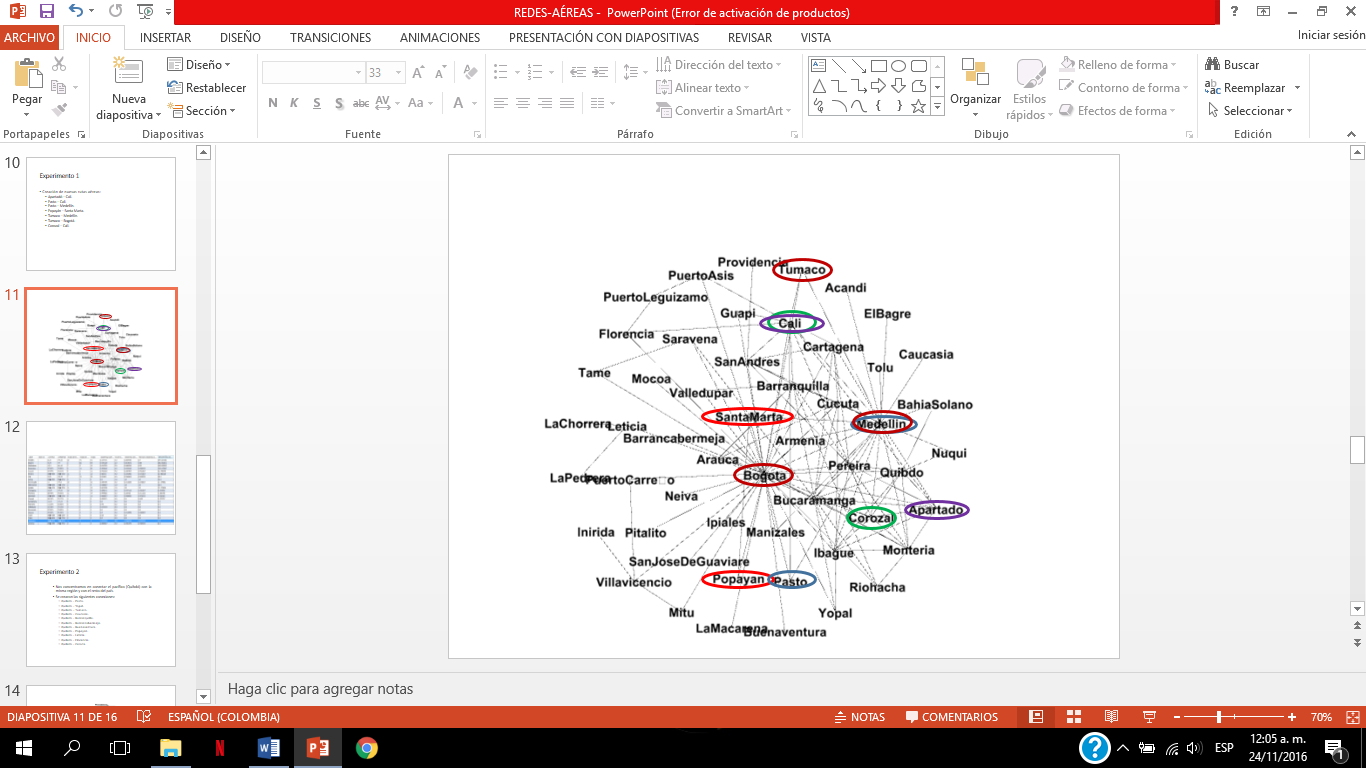The width and height of the screenshot is (1366, 768).
Task: Switch to ANIMACIONES tab
Action: pos(440,37)
